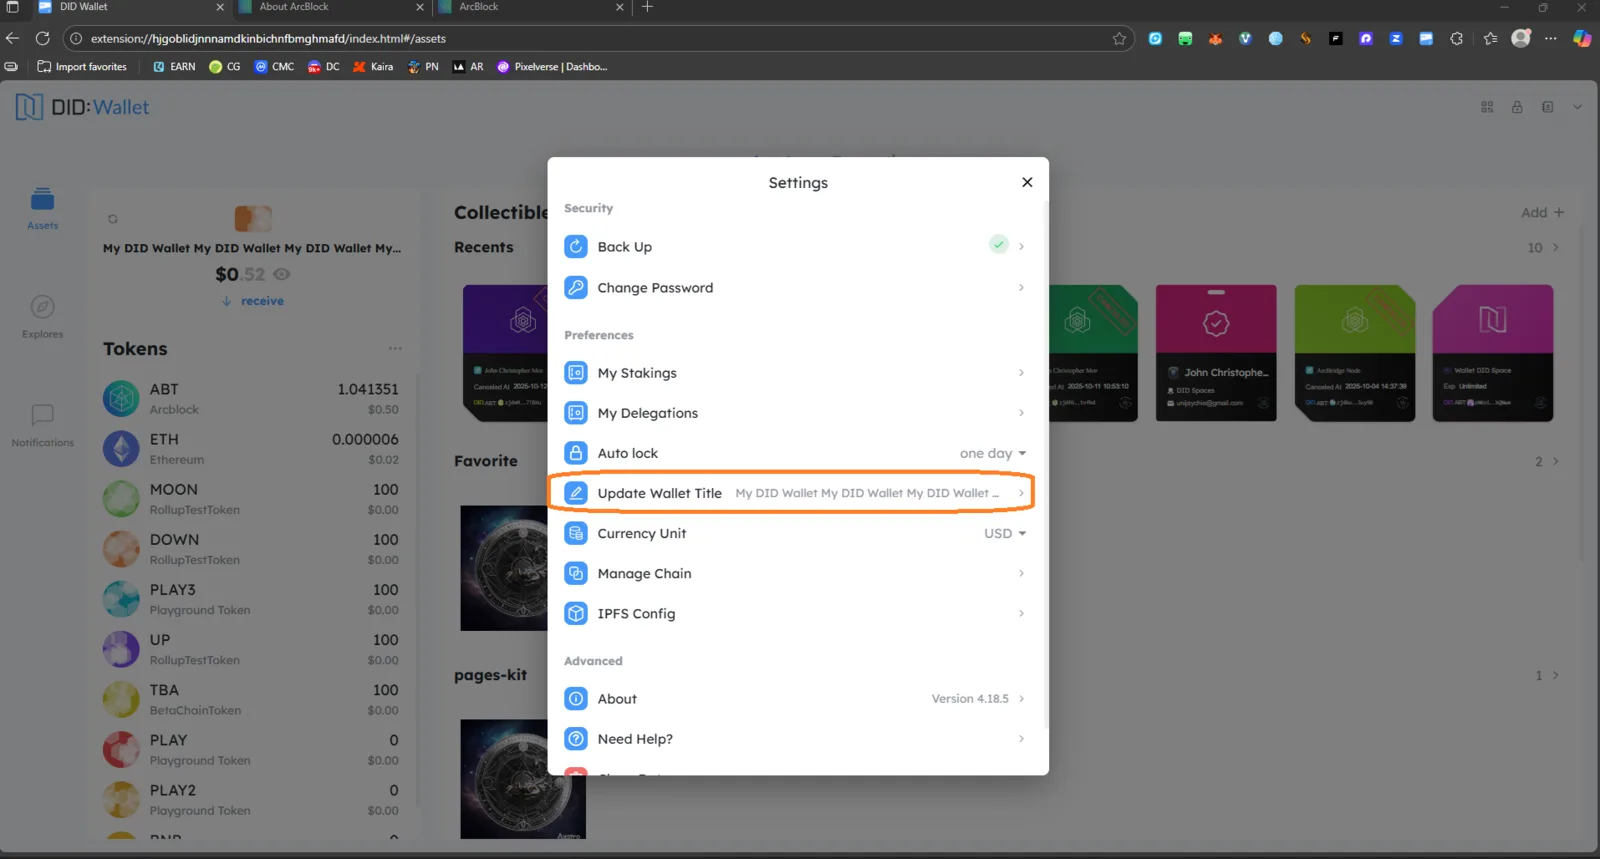This screenshot has width=1600, height=859.
Task: Click the Change Password key icon
Action: click(576, 288)
